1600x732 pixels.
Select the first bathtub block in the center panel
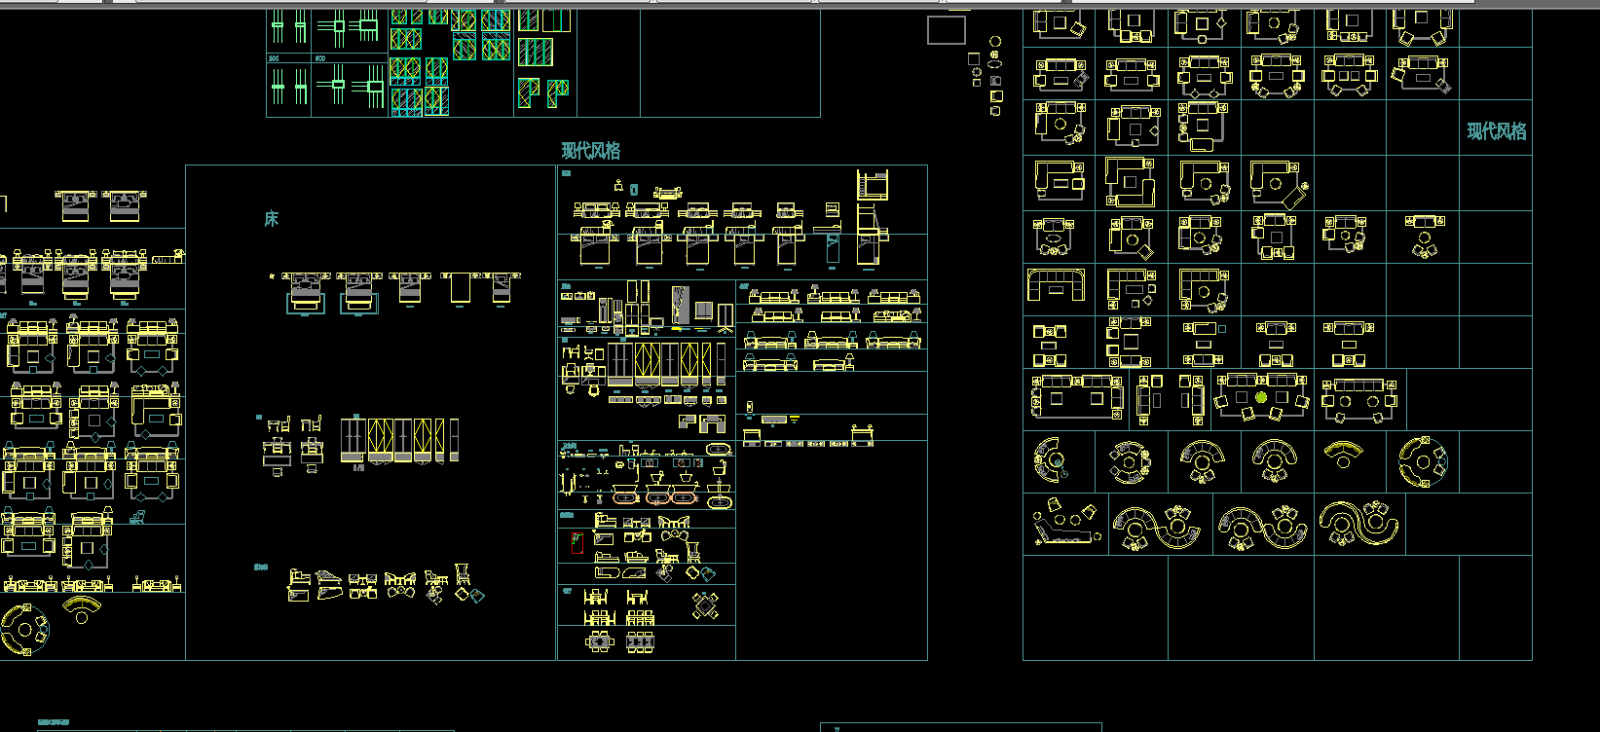626,496
